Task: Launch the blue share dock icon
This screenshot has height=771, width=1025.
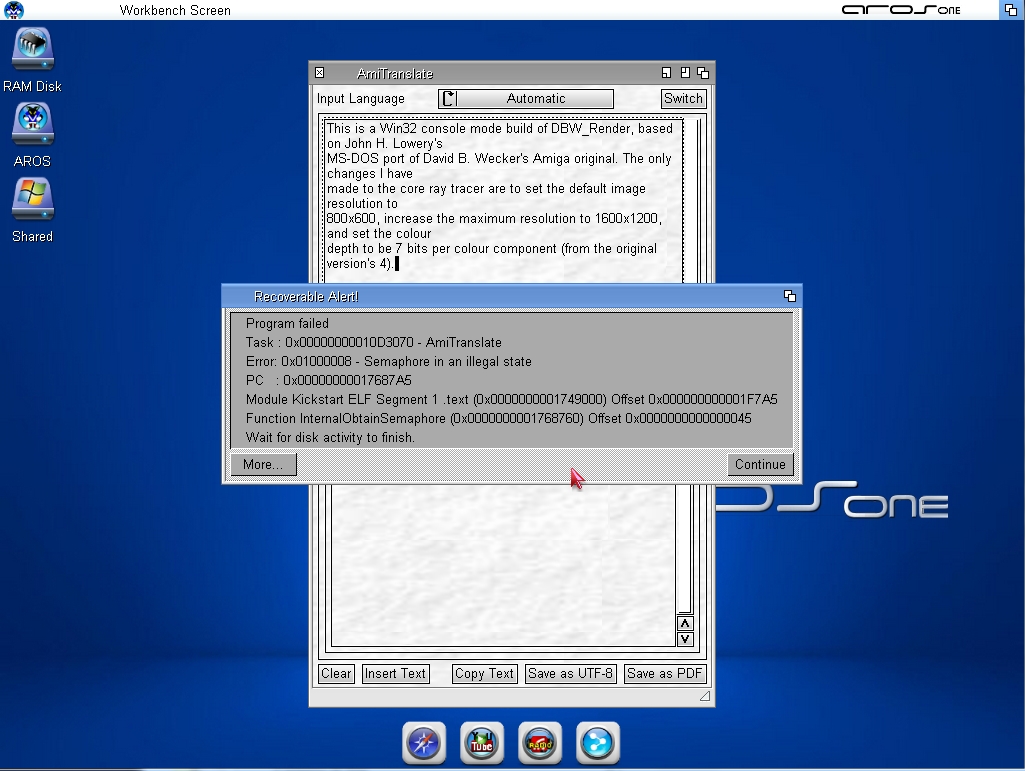Action: tap(597, 743)
